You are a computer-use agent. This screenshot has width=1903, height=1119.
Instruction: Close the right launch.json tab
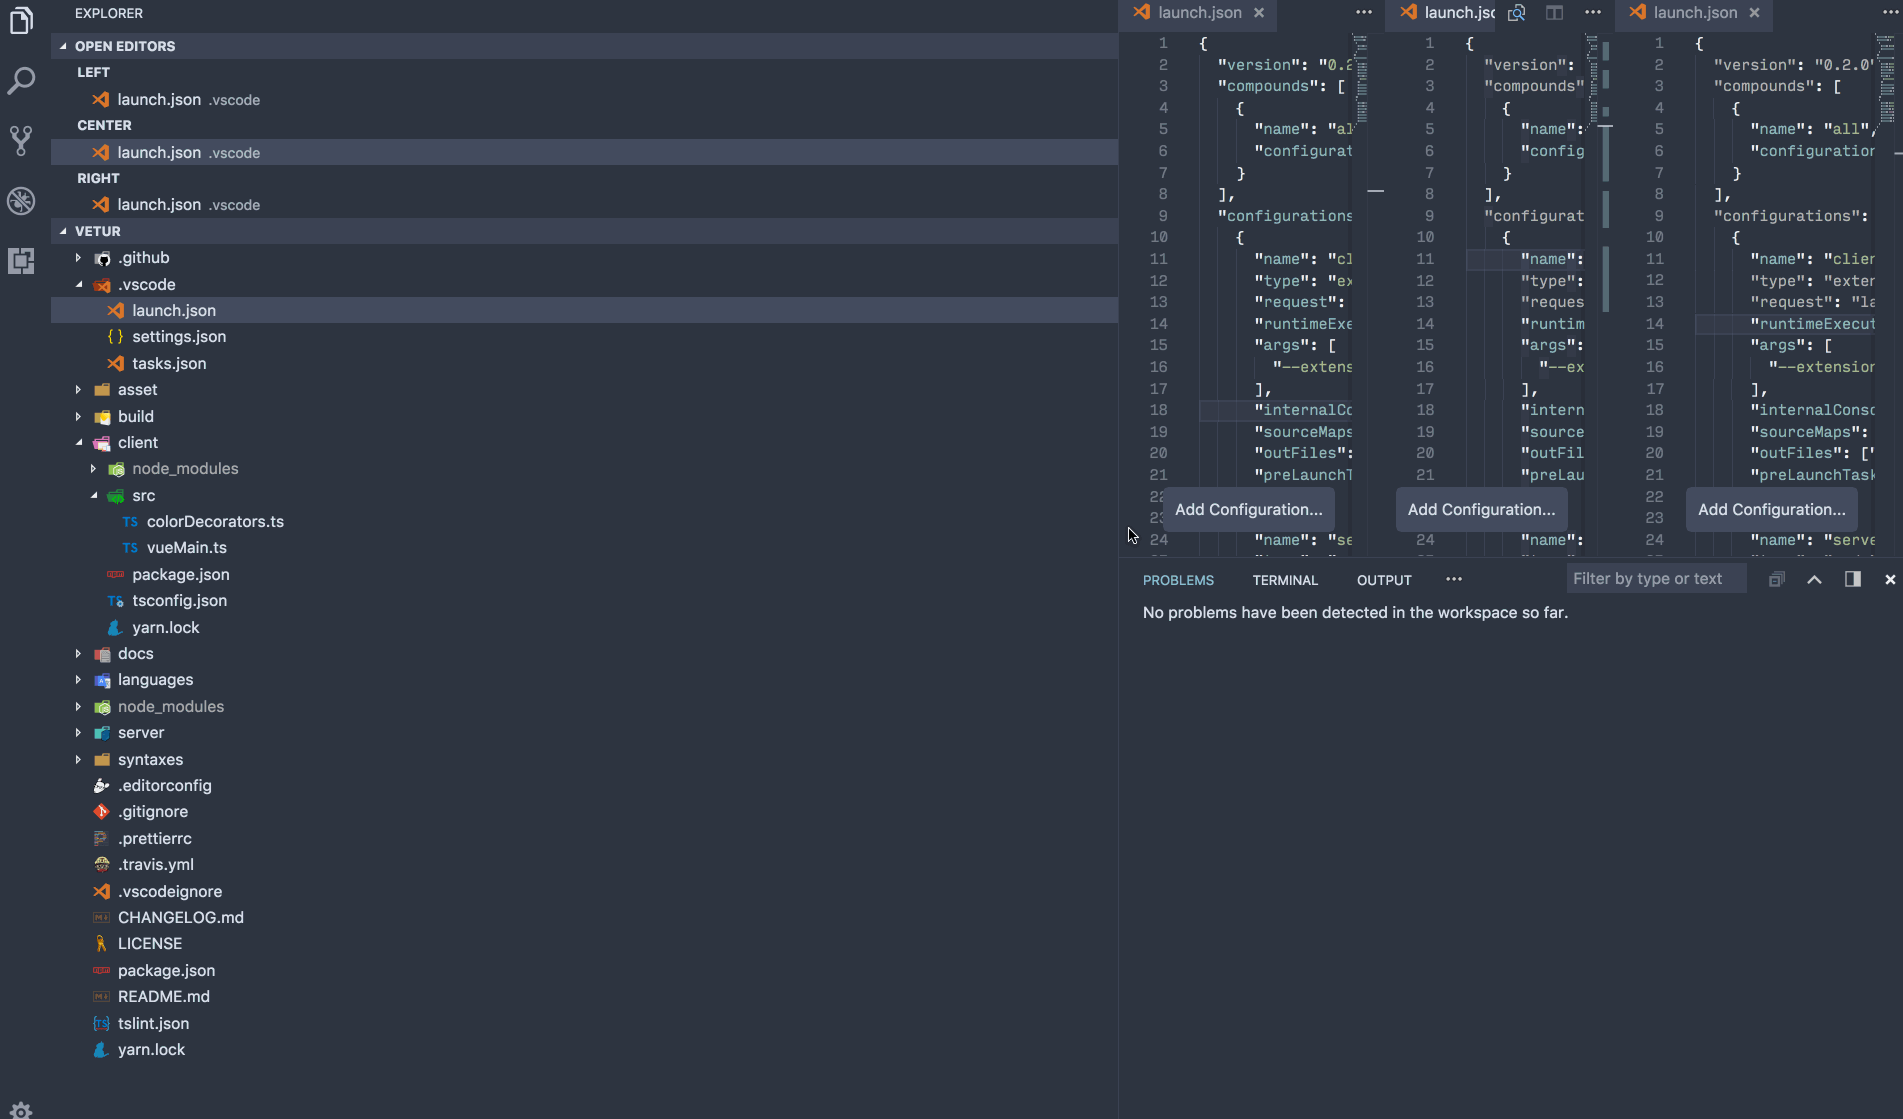click(x=1754, y=13)
